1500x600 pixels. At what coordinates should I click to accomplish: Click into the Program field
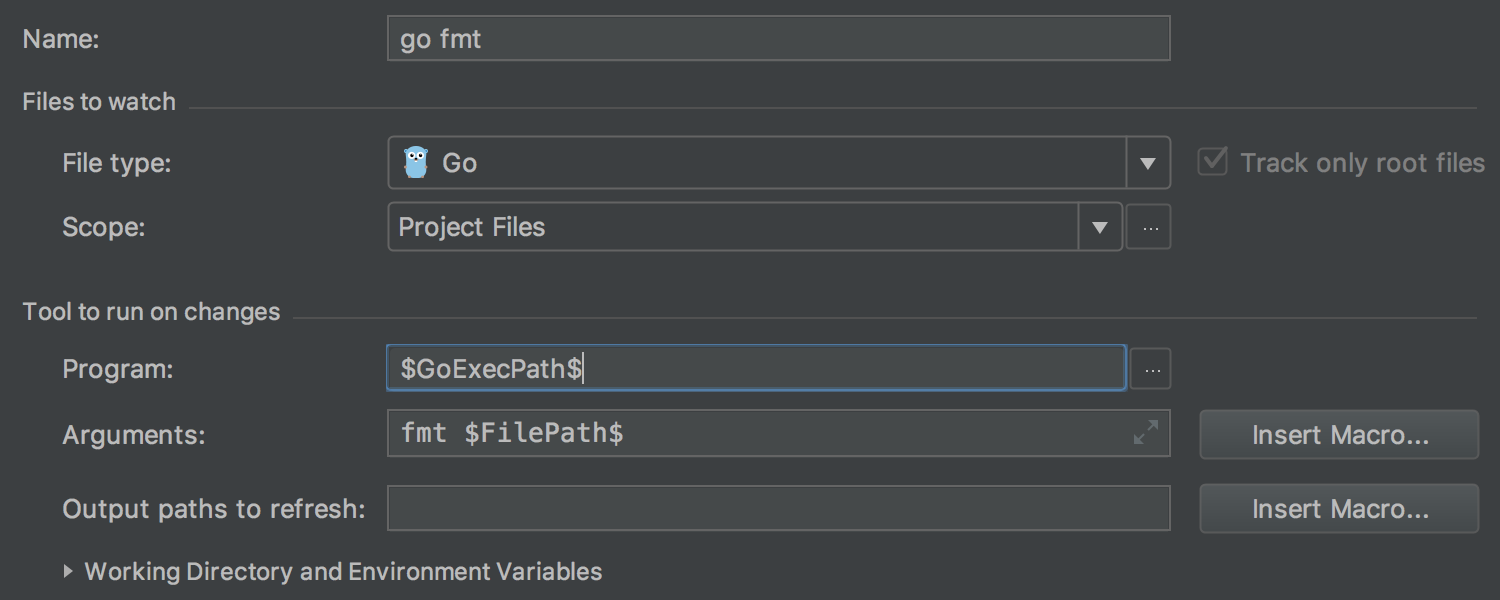pos(757,368)
